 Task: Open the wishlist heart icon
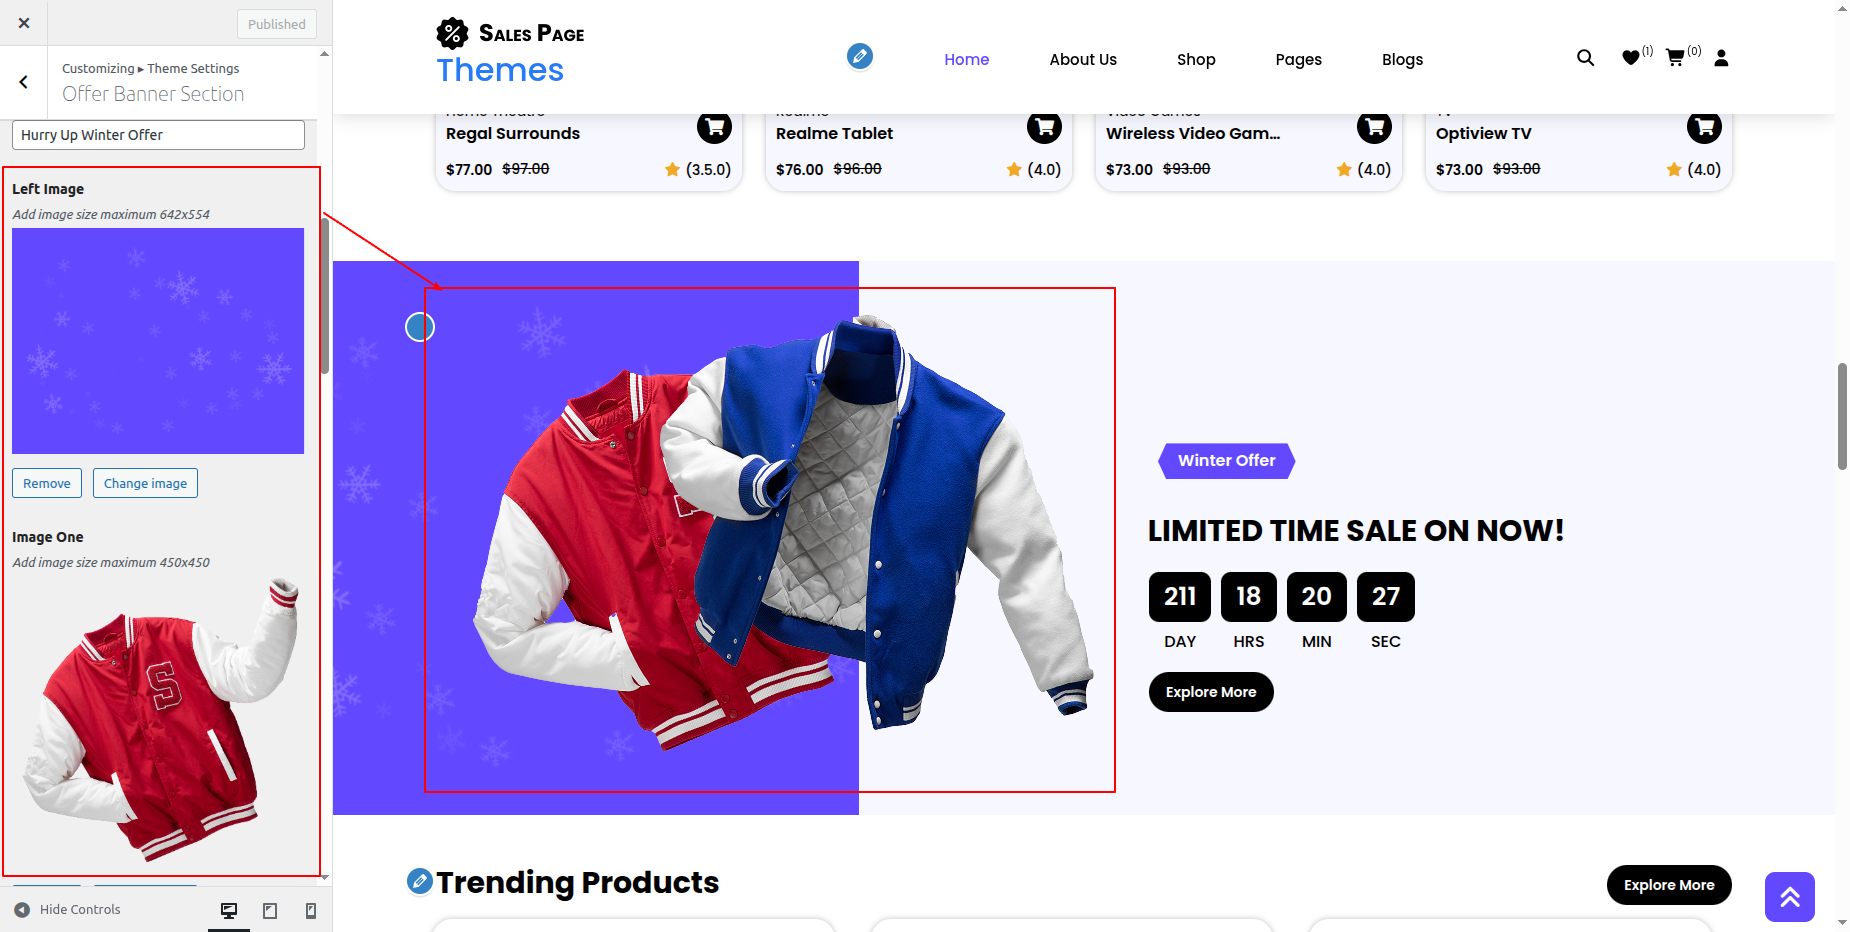click(1630, 58)
